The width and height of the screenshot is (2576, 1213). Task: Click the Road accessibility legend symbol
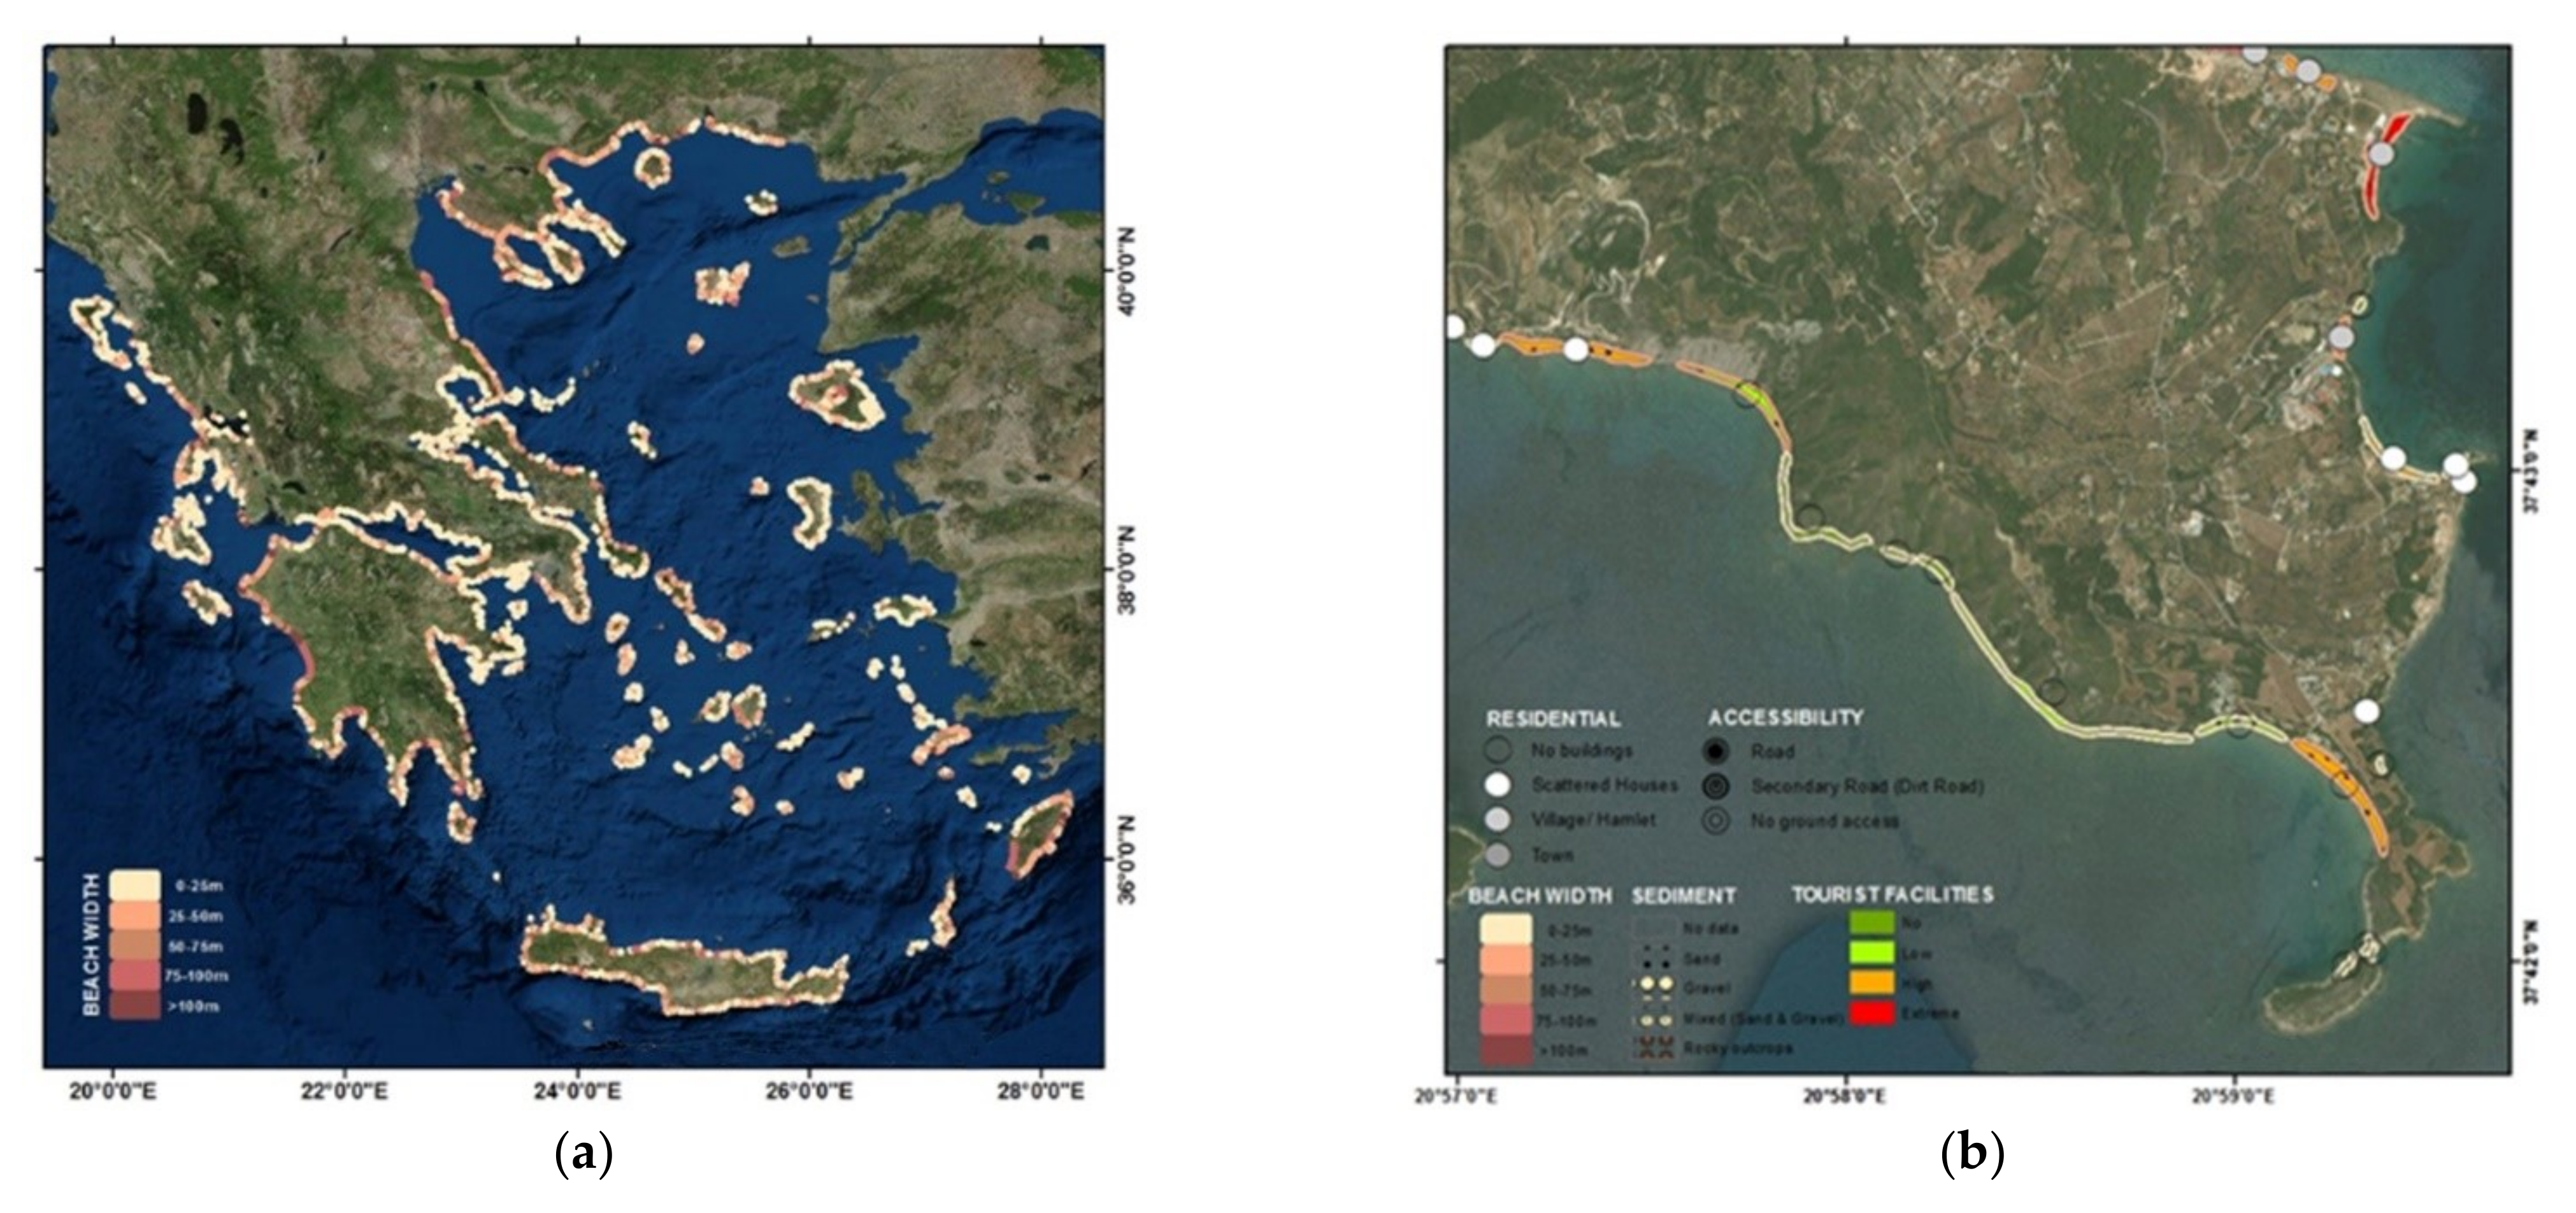(x=1716, y=751)
